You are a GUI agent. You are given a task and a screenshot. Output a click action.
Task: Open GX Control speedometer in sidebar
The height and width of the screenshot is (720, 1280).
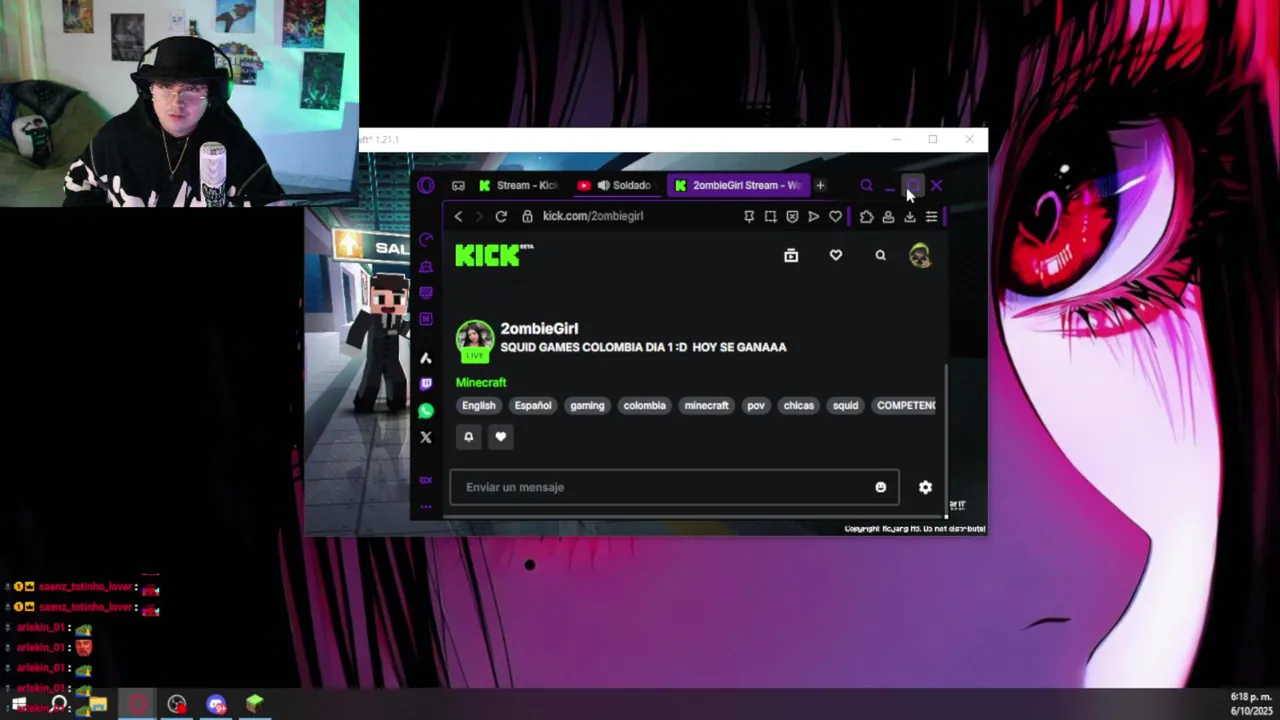(x=426, y=240)
